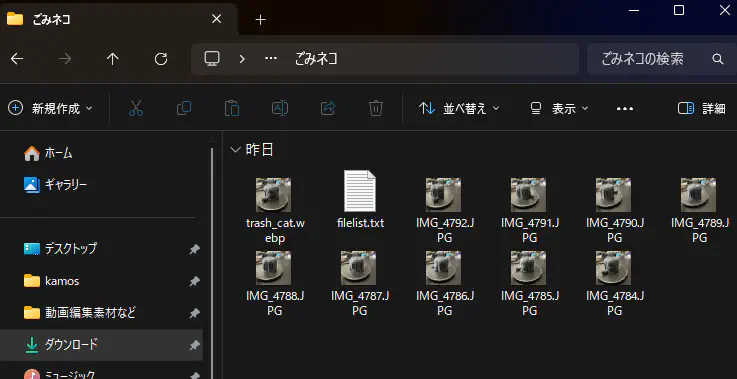Go up one folder level
Screen dimensions: 737x379
113,59
